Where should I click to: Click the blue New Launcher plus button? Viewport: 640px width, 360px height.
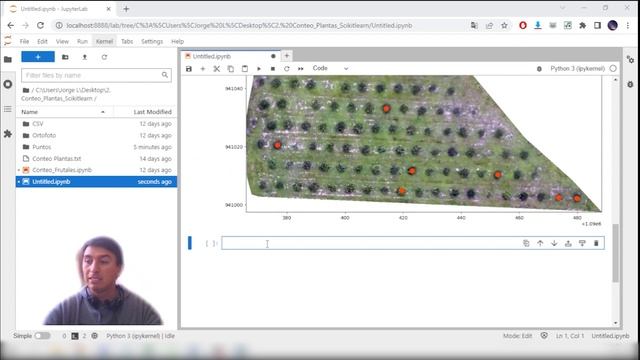pyautogui.click(x=38, y=57)
